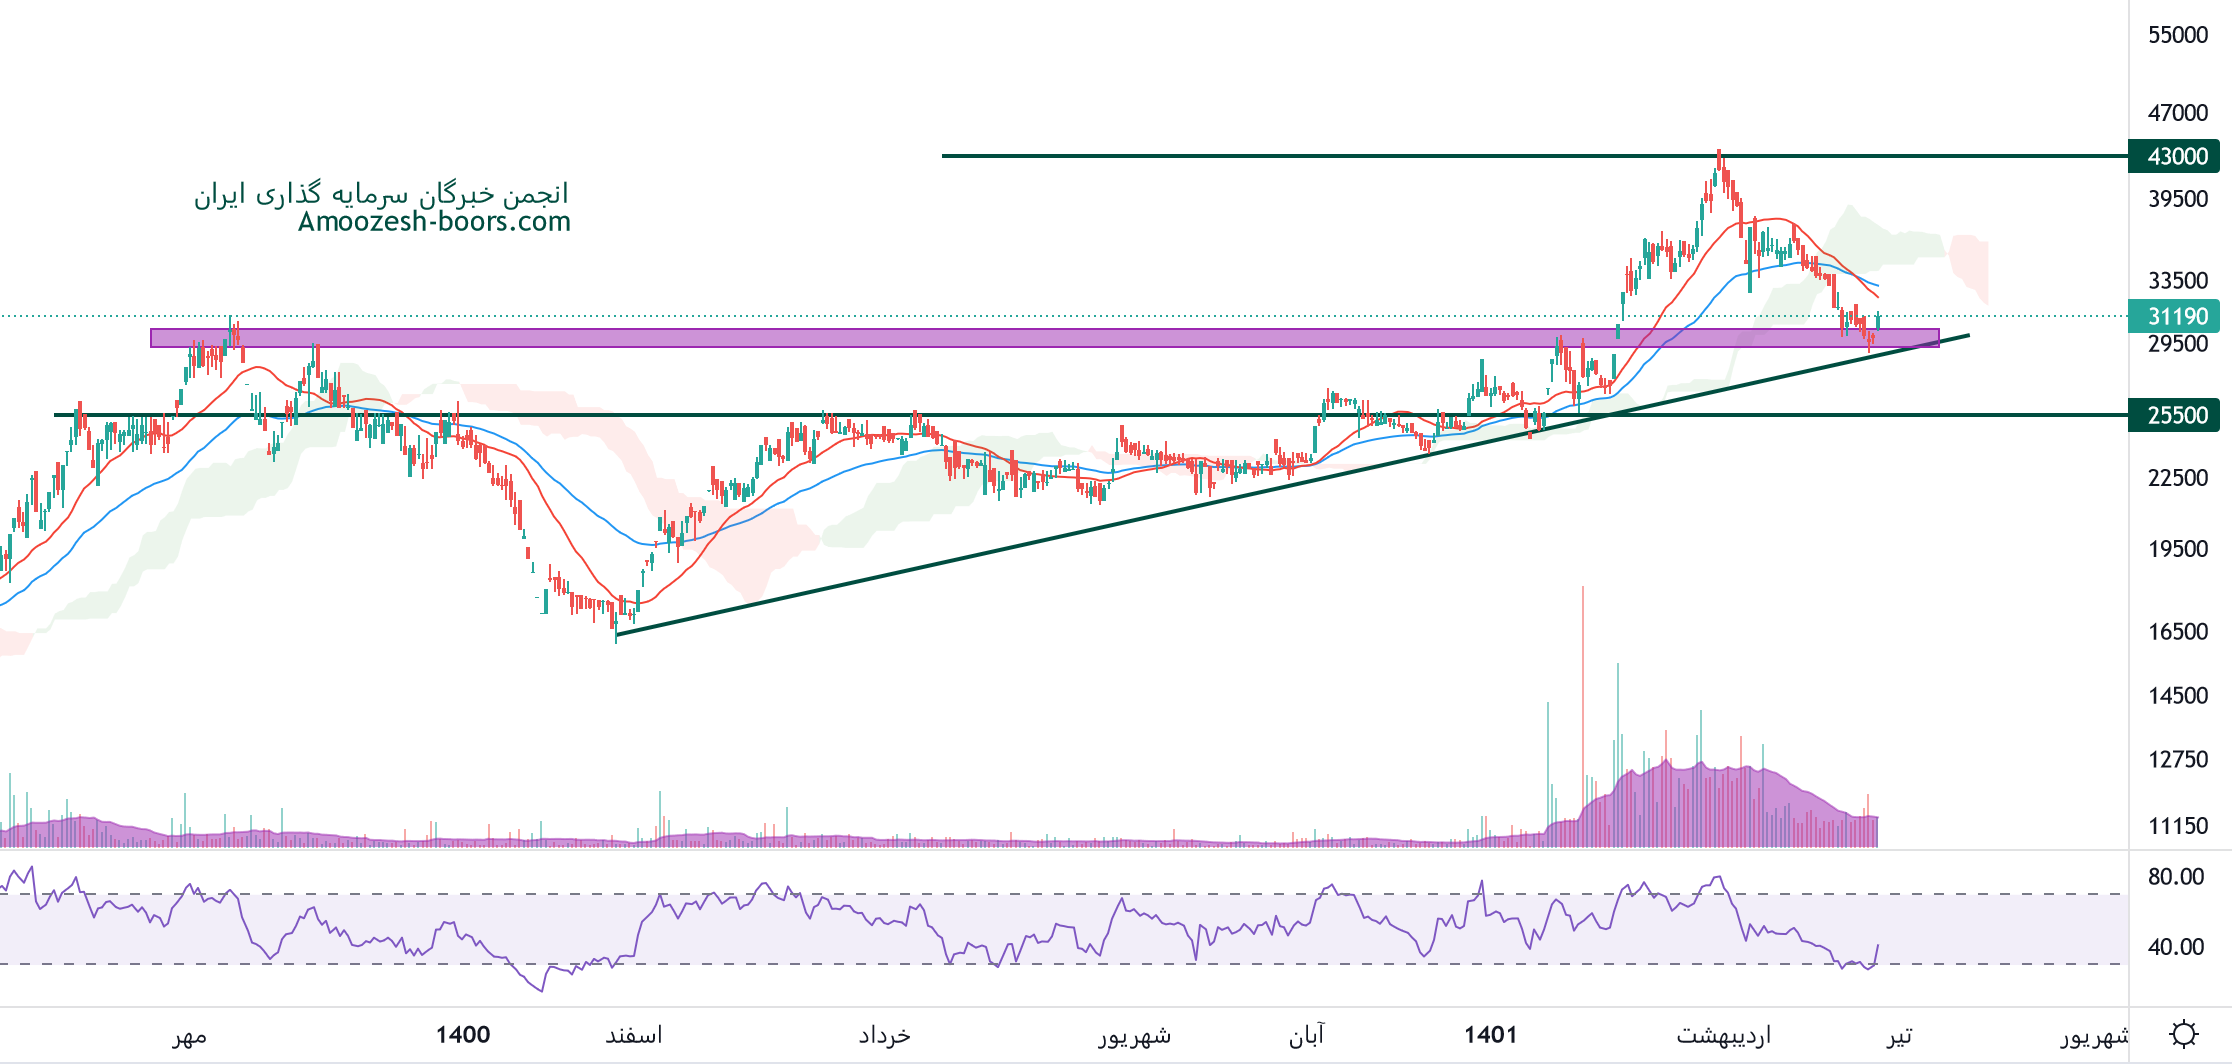Click the 80.00 RSI scale value

[2175, 877]
